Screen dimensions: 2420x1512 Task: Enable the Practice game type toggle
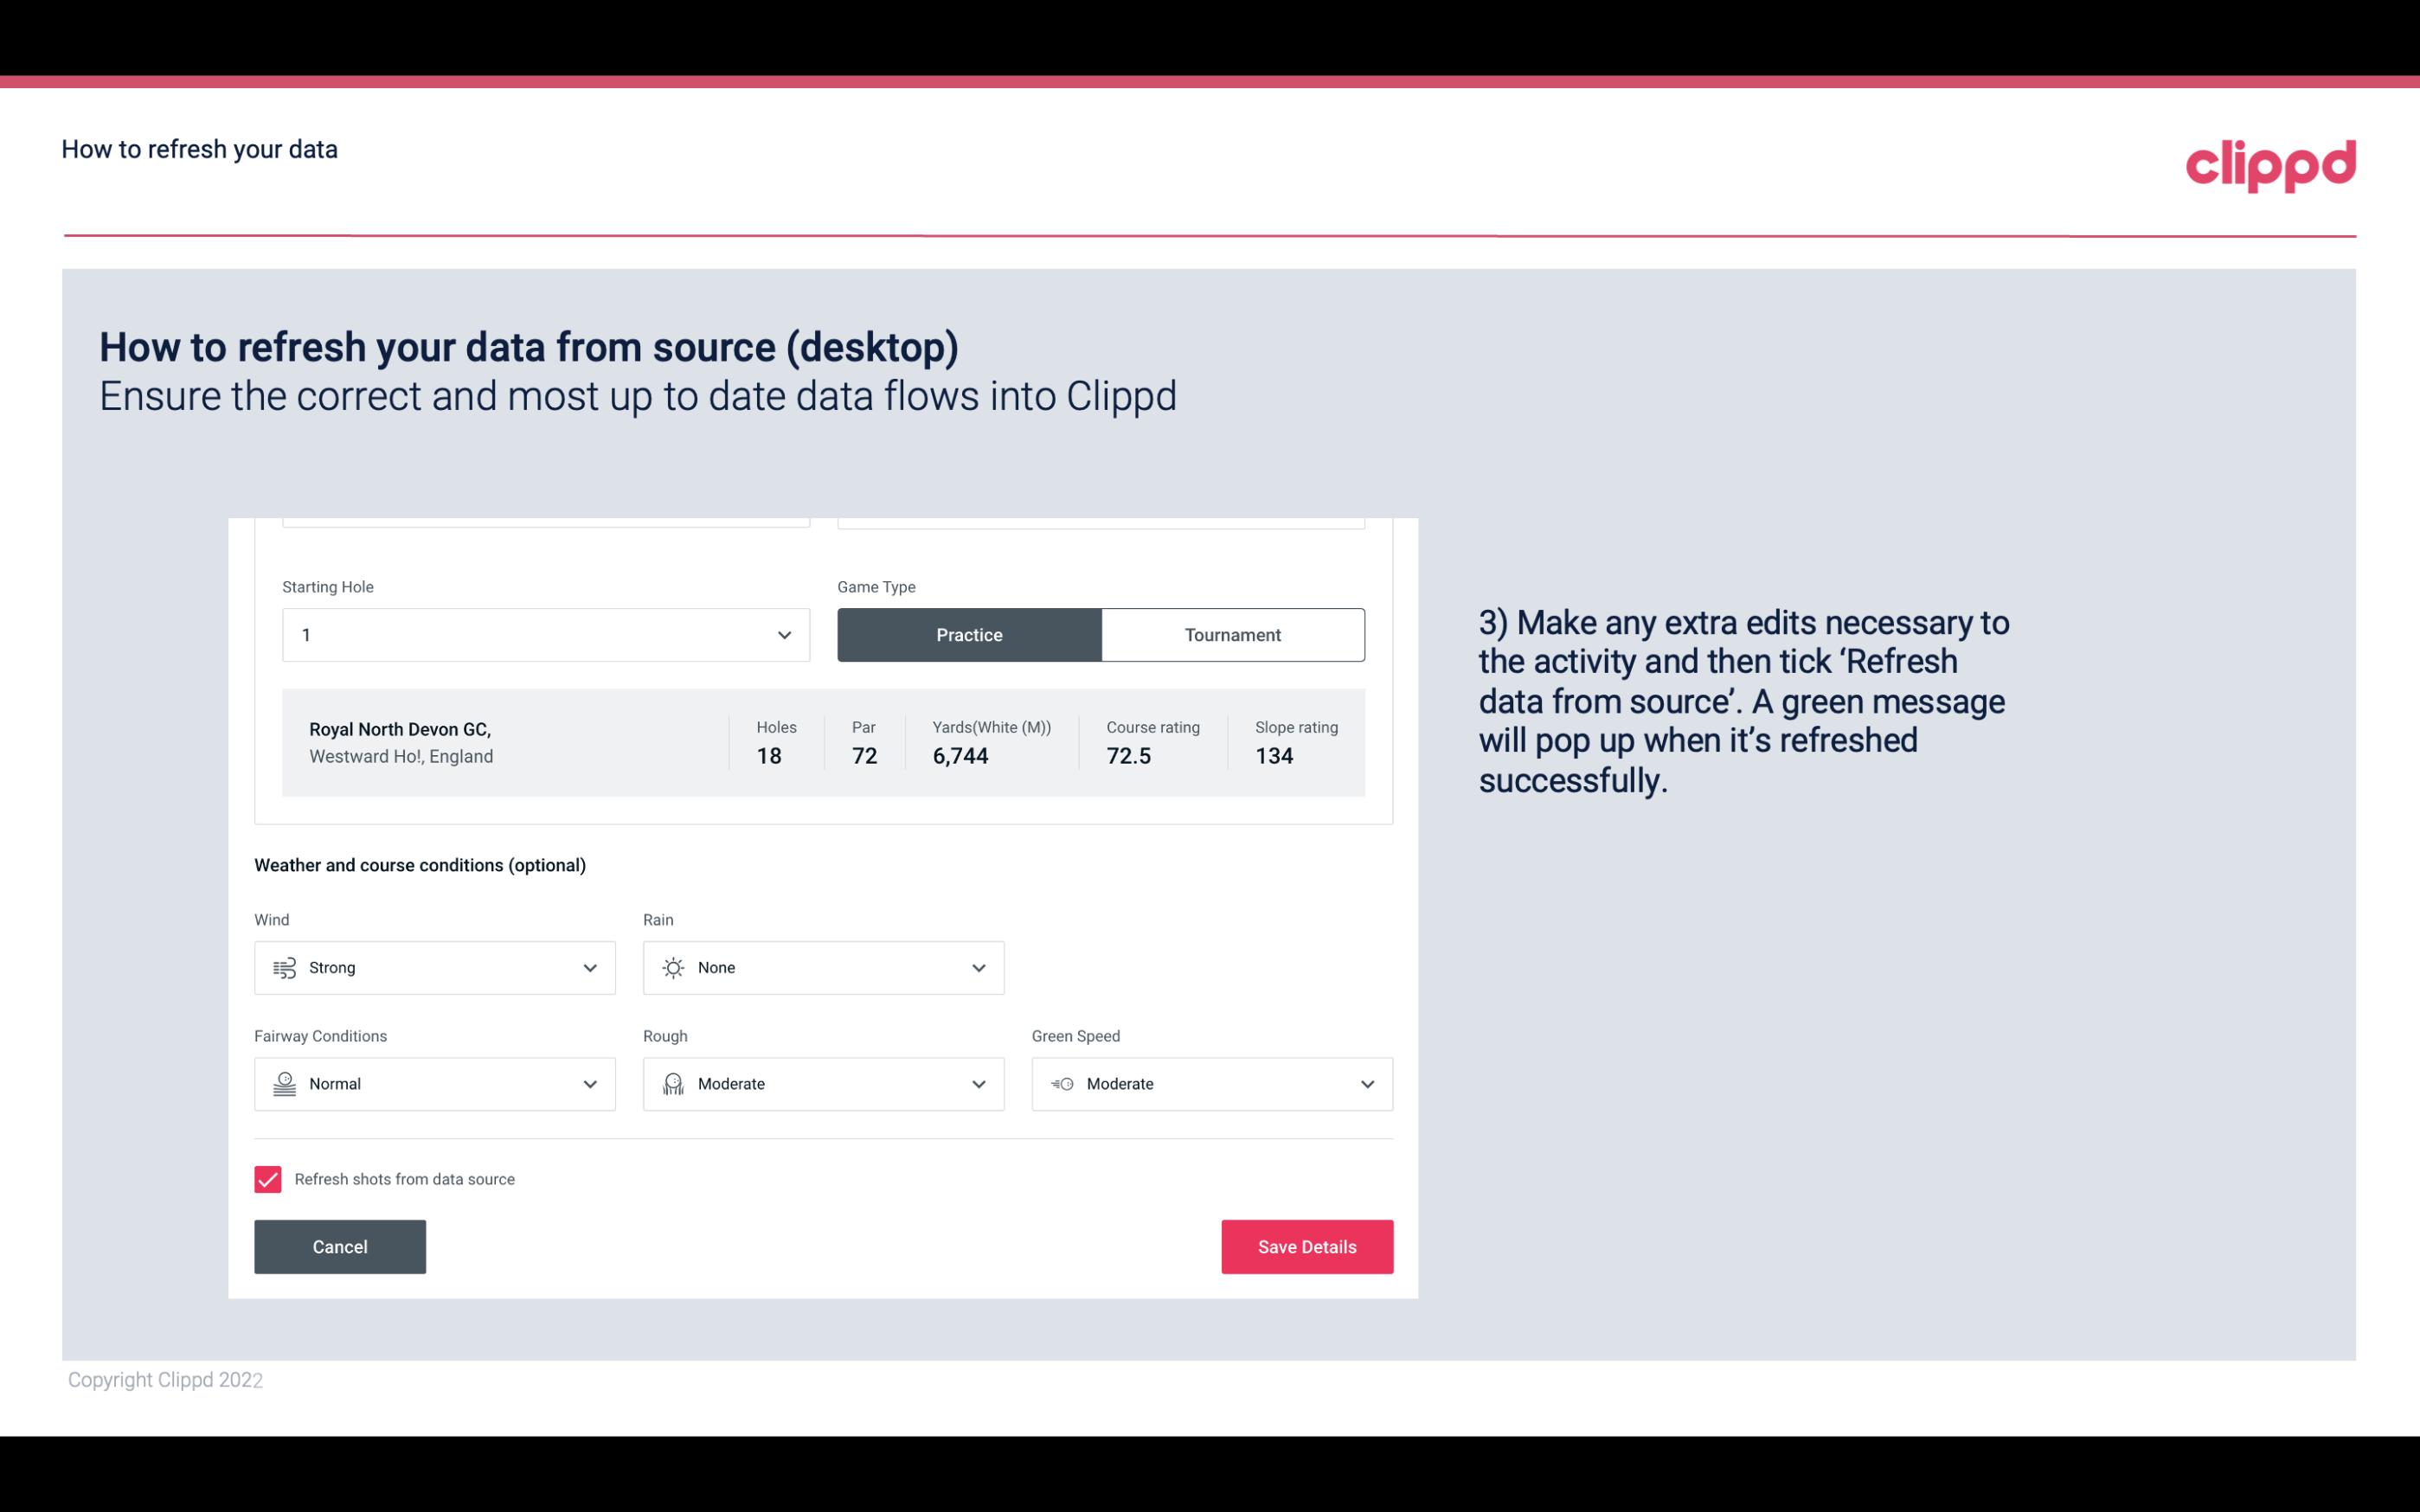[969, 634]
